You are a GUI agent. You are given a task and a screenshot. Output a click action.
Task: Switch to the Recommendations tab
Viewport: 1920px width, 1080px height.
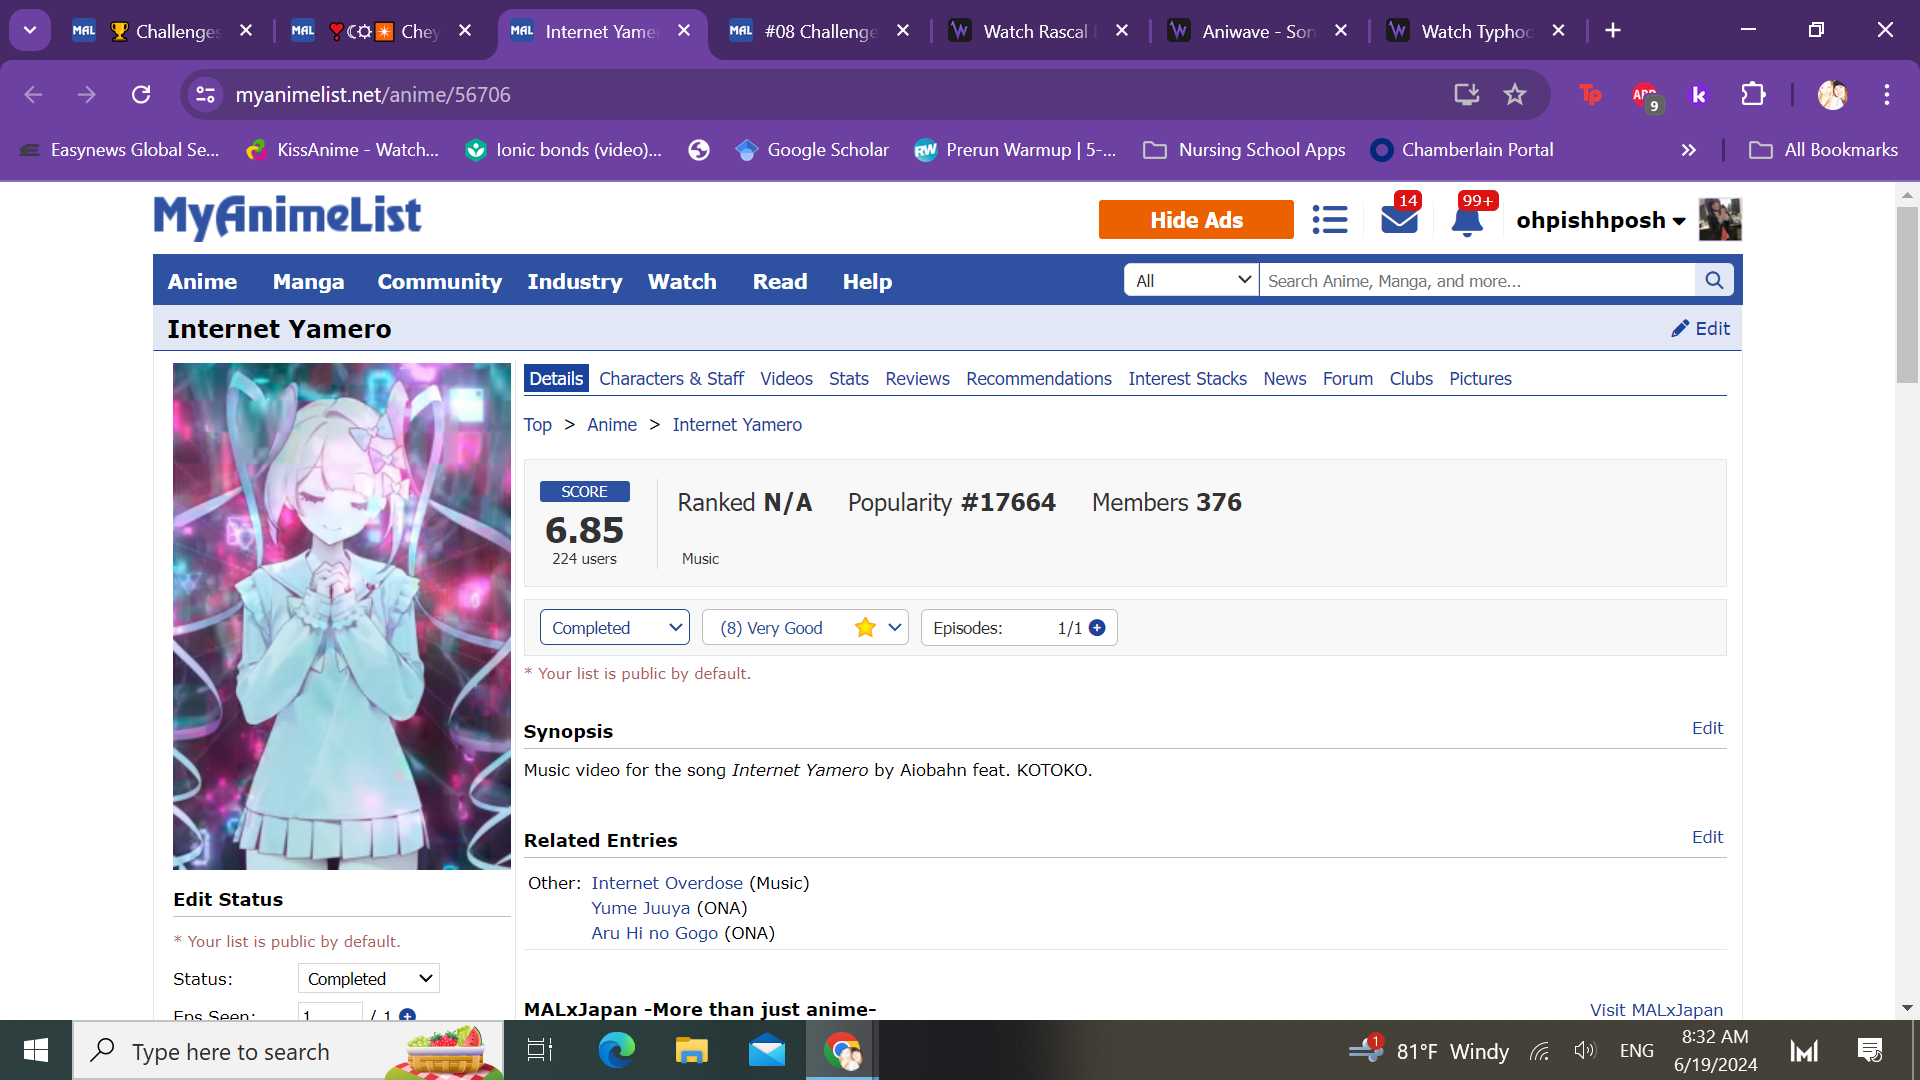click(x=1038, y=379)
